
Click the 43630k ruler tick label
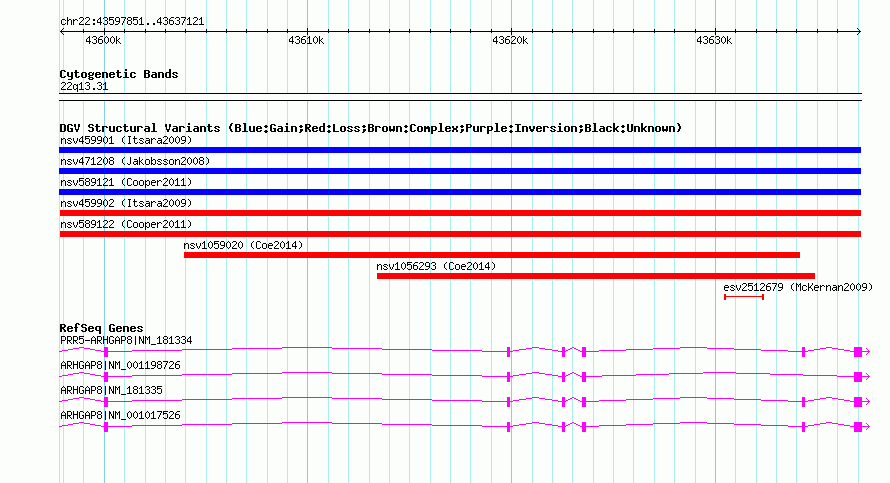click(x=714, y=40)
